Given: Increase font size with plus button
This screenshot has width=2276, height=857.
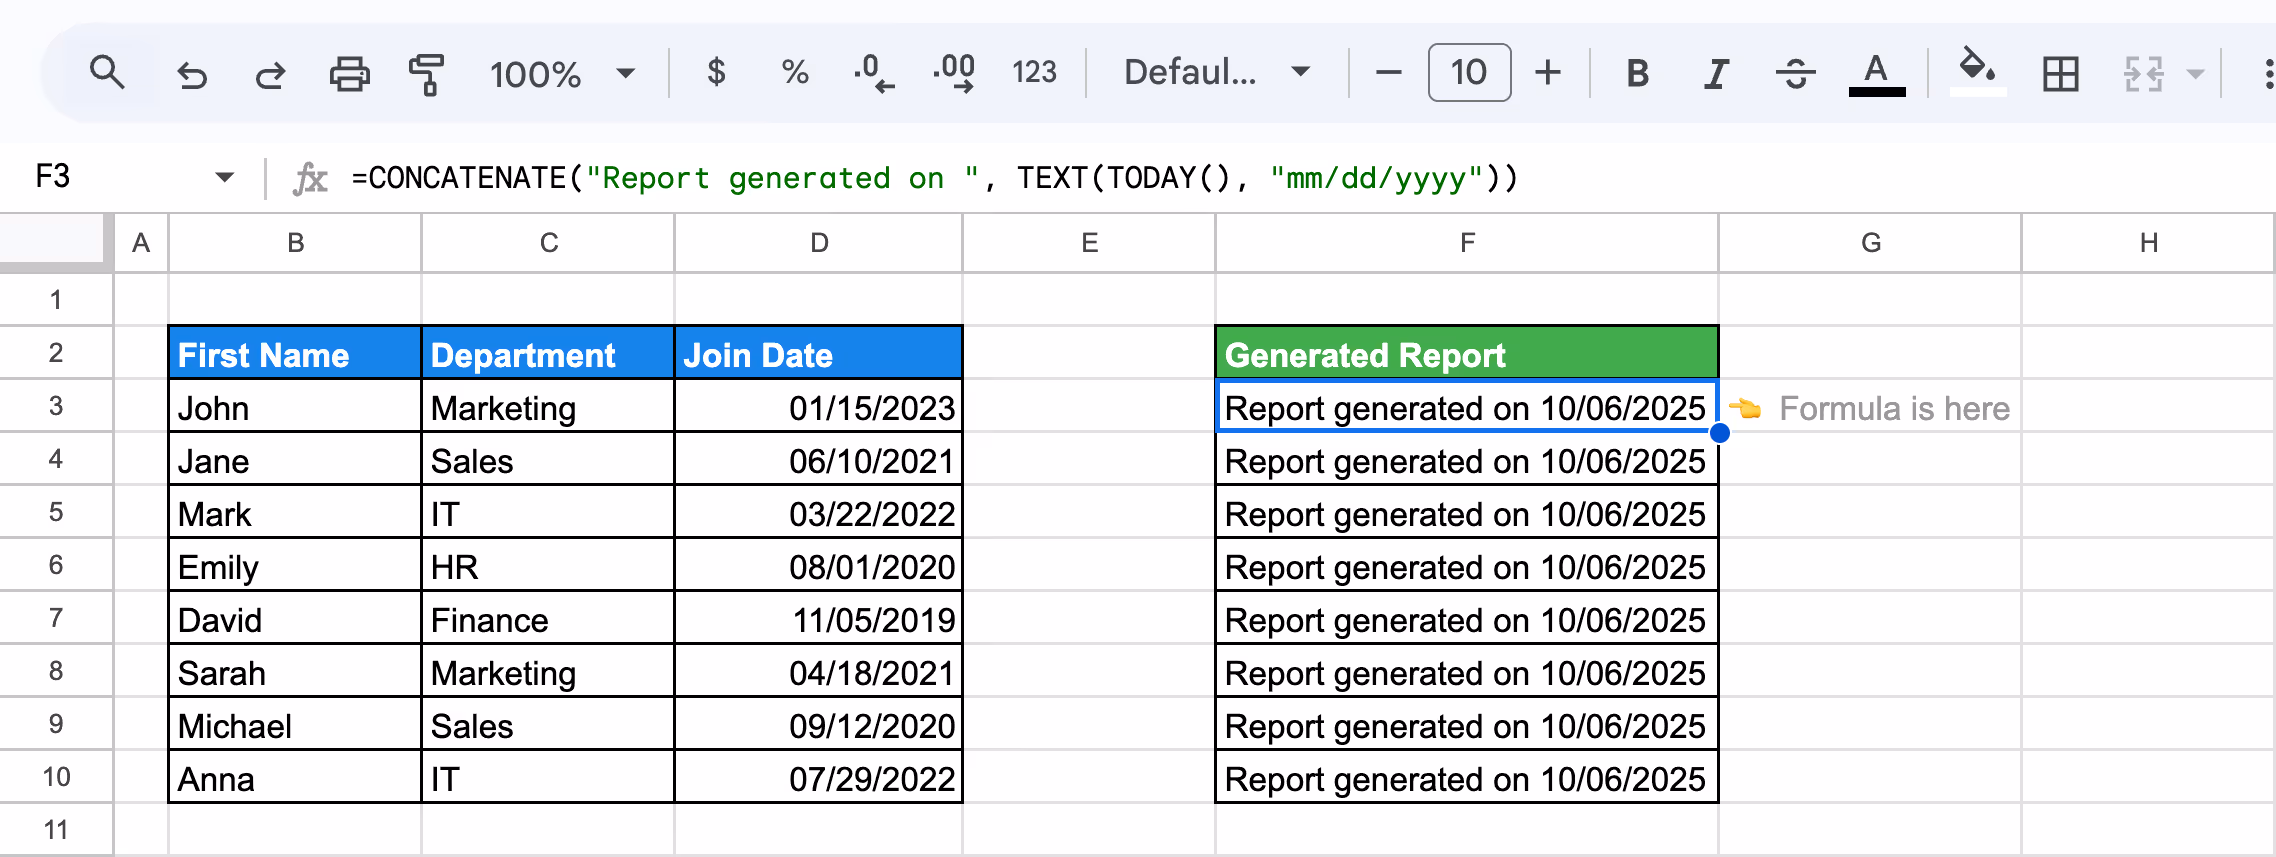Looking at the screenshot, I should point(1548,72).
